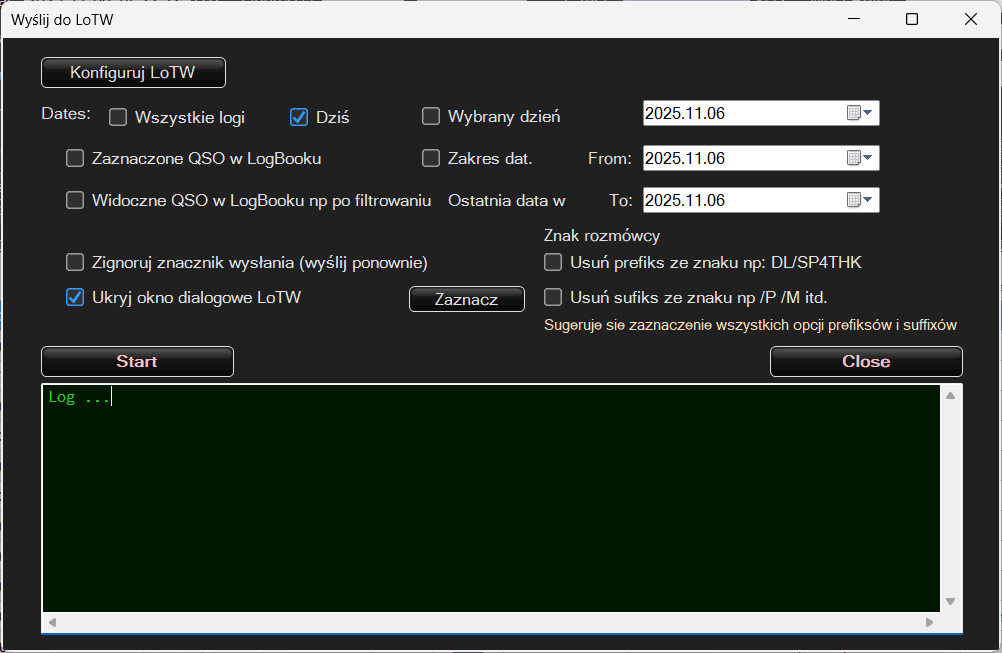This screenshot has width=1002, height=653.
Task: Enable Zaznaczone QSO w LogBooku
Action: coord(75,158)
